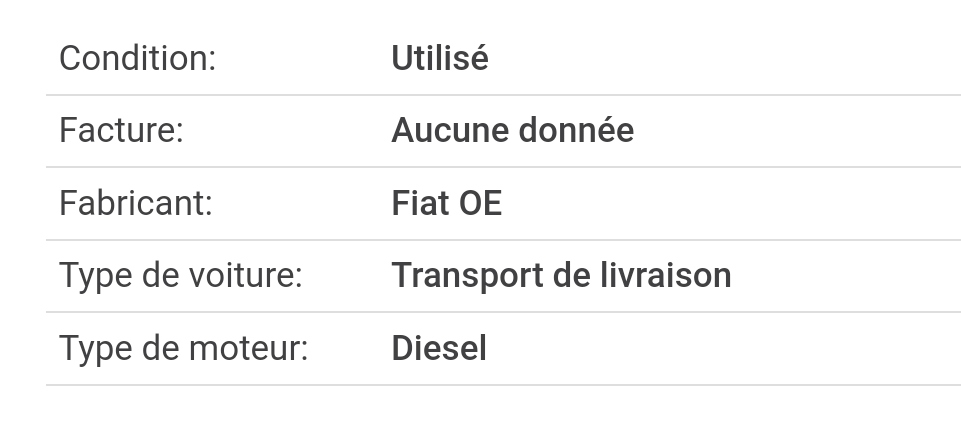The image size is (961, 433).
Task: Select the "Diesel" engine type value
Action: 439,348
